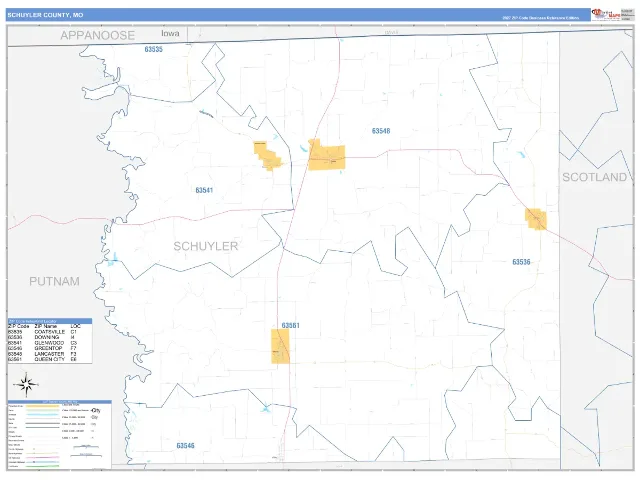
Task: Click the 63546 ZIP code label on the map
Action: coord(185,446)
